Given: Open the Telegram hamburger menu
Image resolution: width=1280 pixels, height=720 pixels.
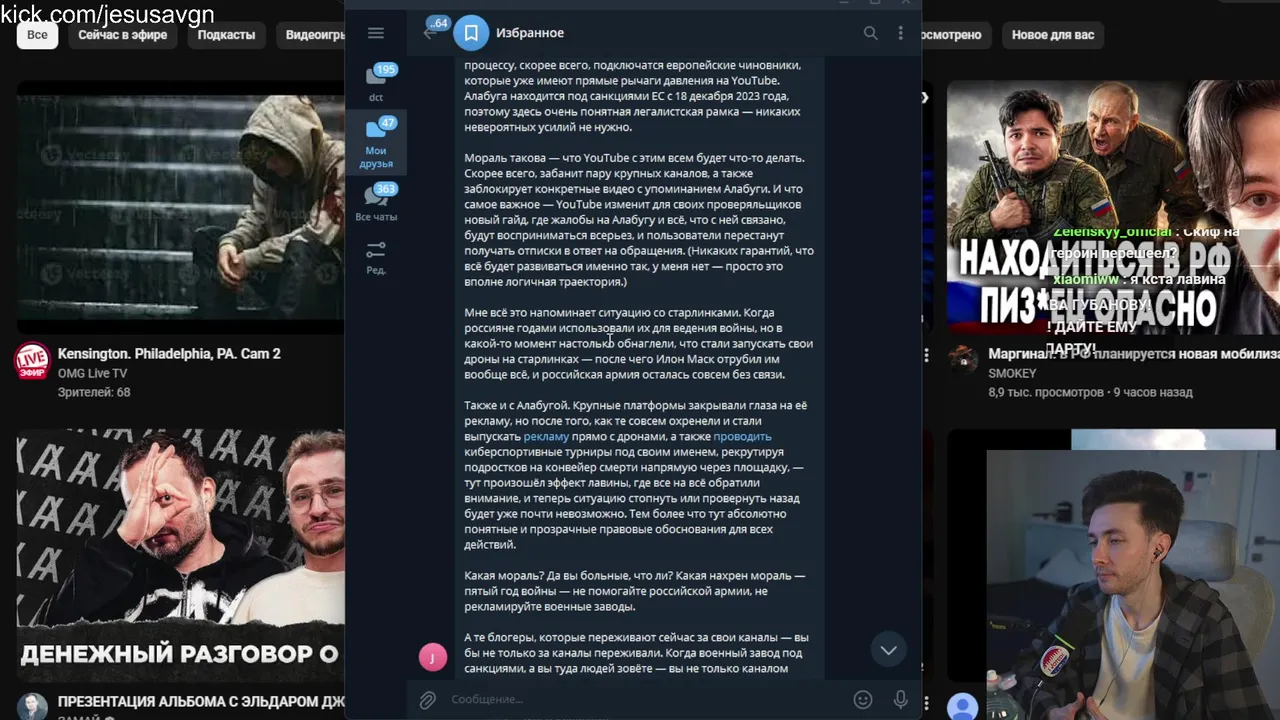Looking at the screenshot, I should [376, 33].
